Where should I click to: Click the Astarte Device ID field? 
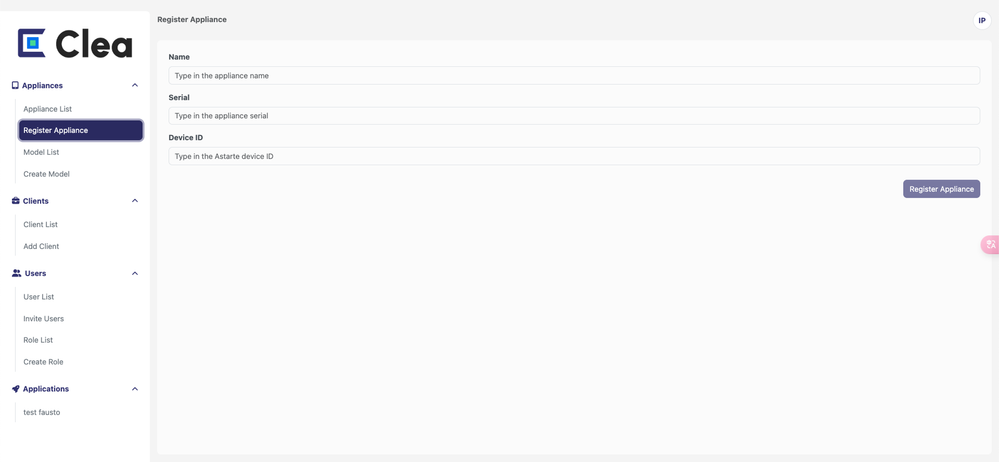tap(574, 156)
